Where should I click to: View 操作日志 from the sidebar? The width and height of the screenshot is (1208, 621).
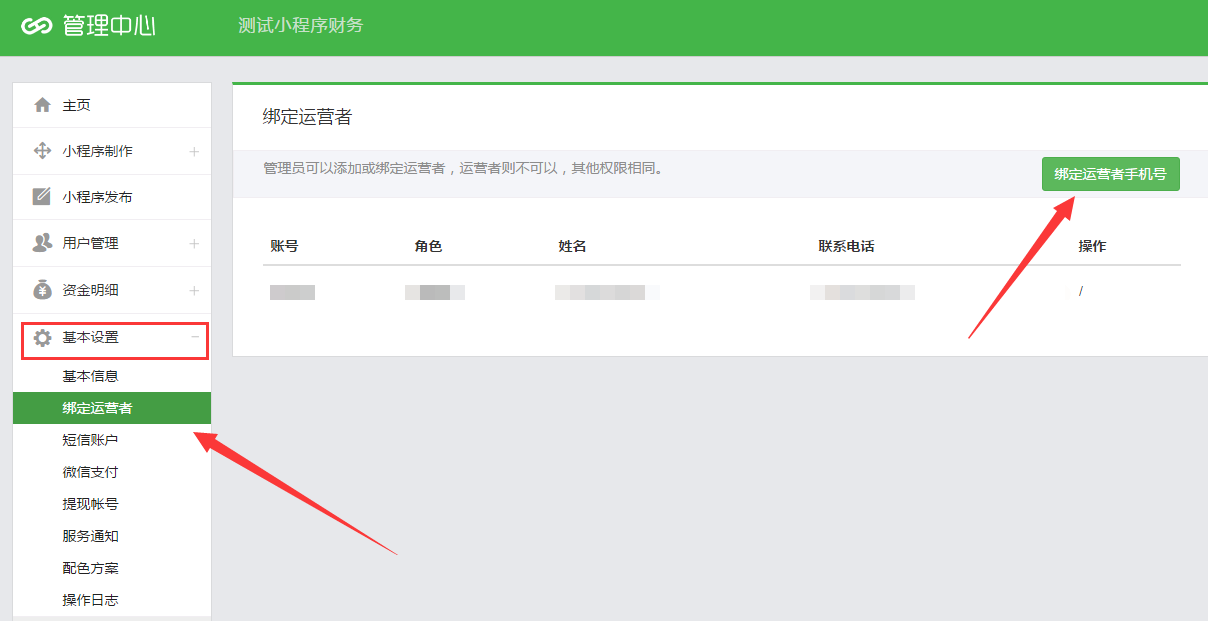tap(90, 600)
